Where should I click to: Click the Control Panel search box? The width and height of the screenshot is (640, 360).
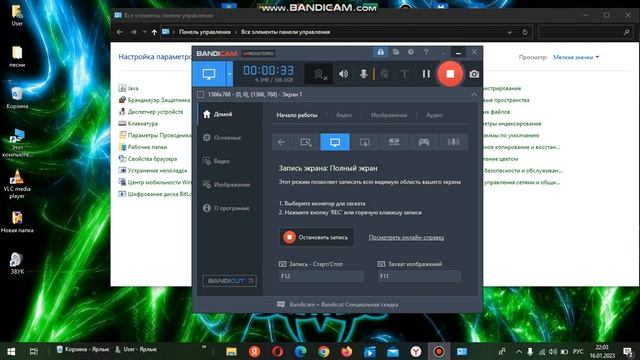pyautogui.click(x=586, y=32)
